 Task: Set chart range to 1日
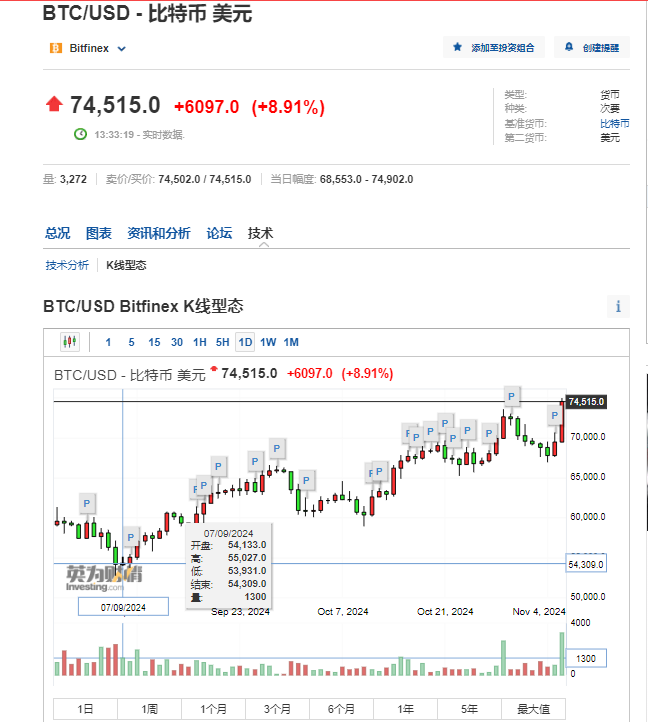85,709
